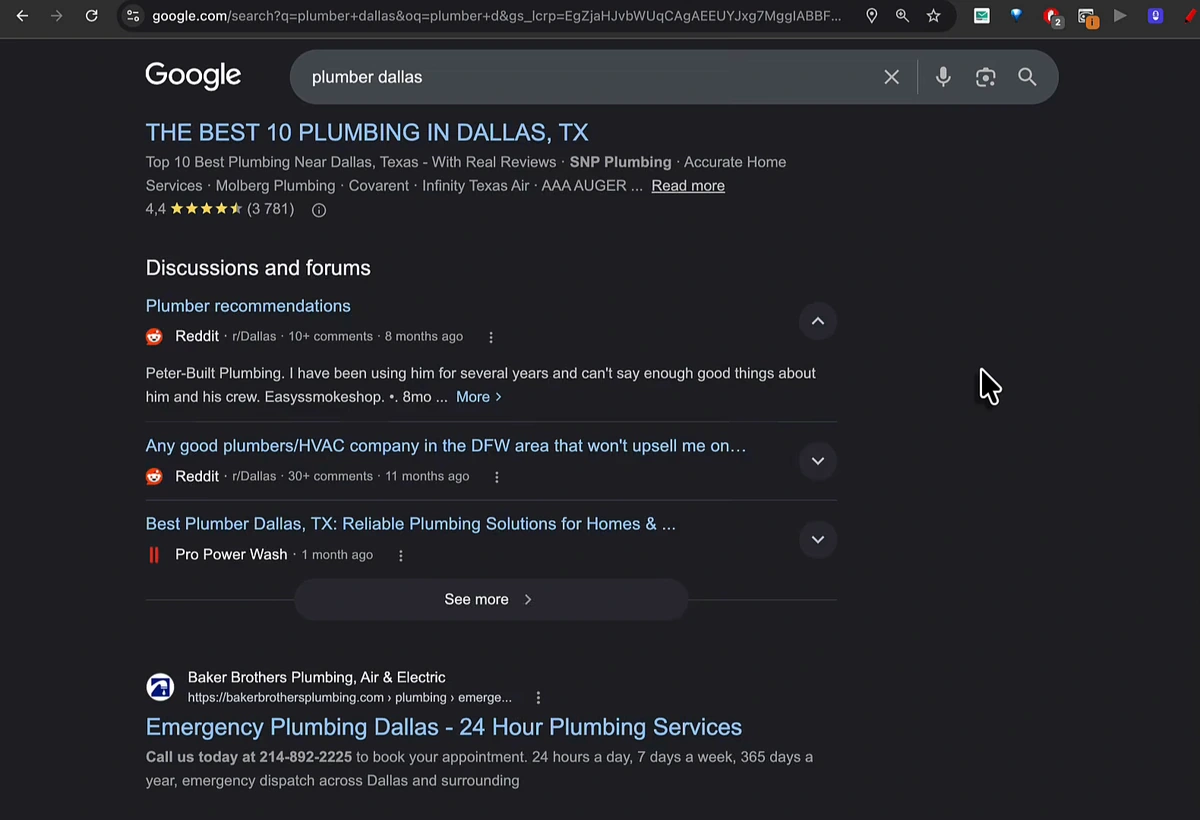Click in the plumber dallas search field

pos(590,77)
